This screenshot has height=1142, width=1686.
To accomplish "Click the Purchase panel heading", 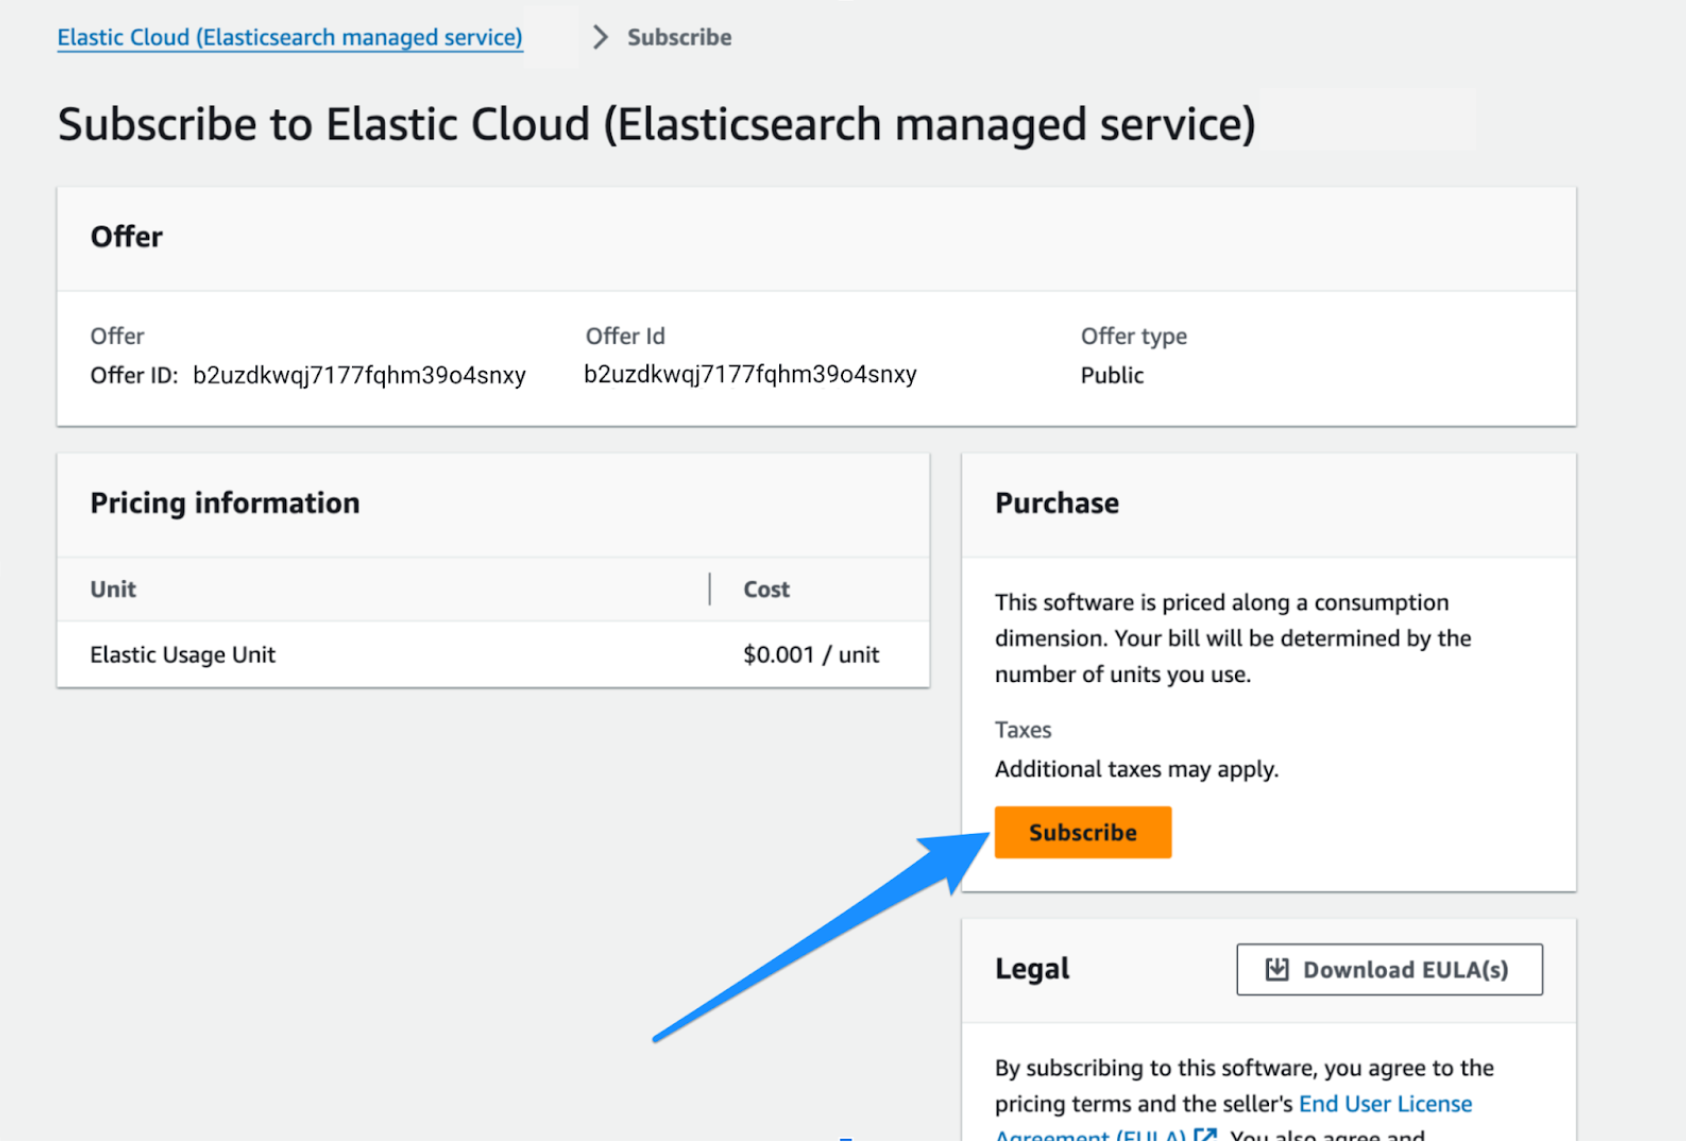I will [x=1057, y=503].
